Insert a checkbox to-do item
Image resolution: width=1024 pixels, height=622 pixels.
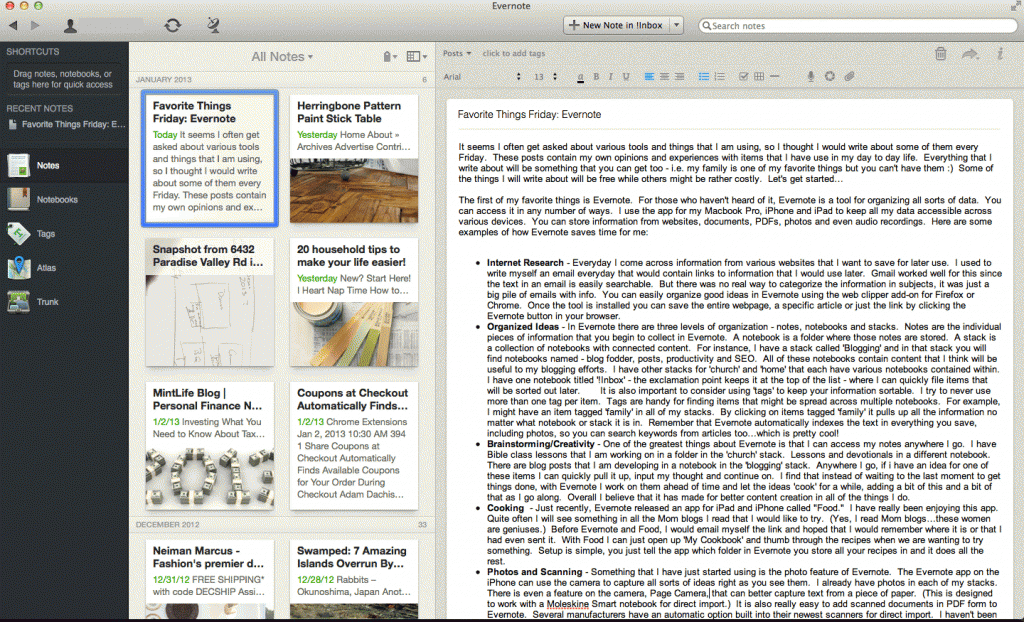pos(743,76)
